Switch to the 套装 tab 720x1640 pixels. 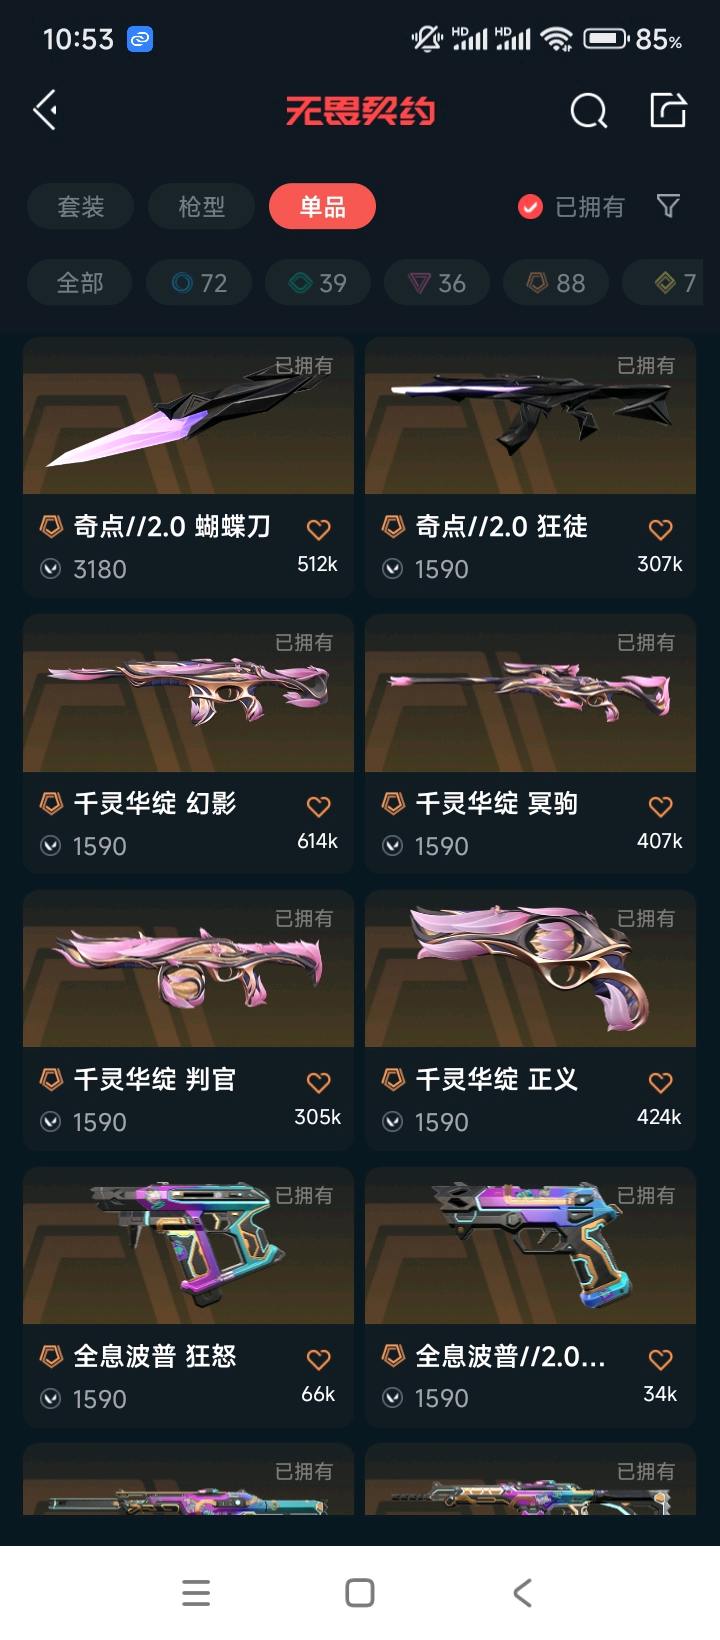click(x=80, y=207)
